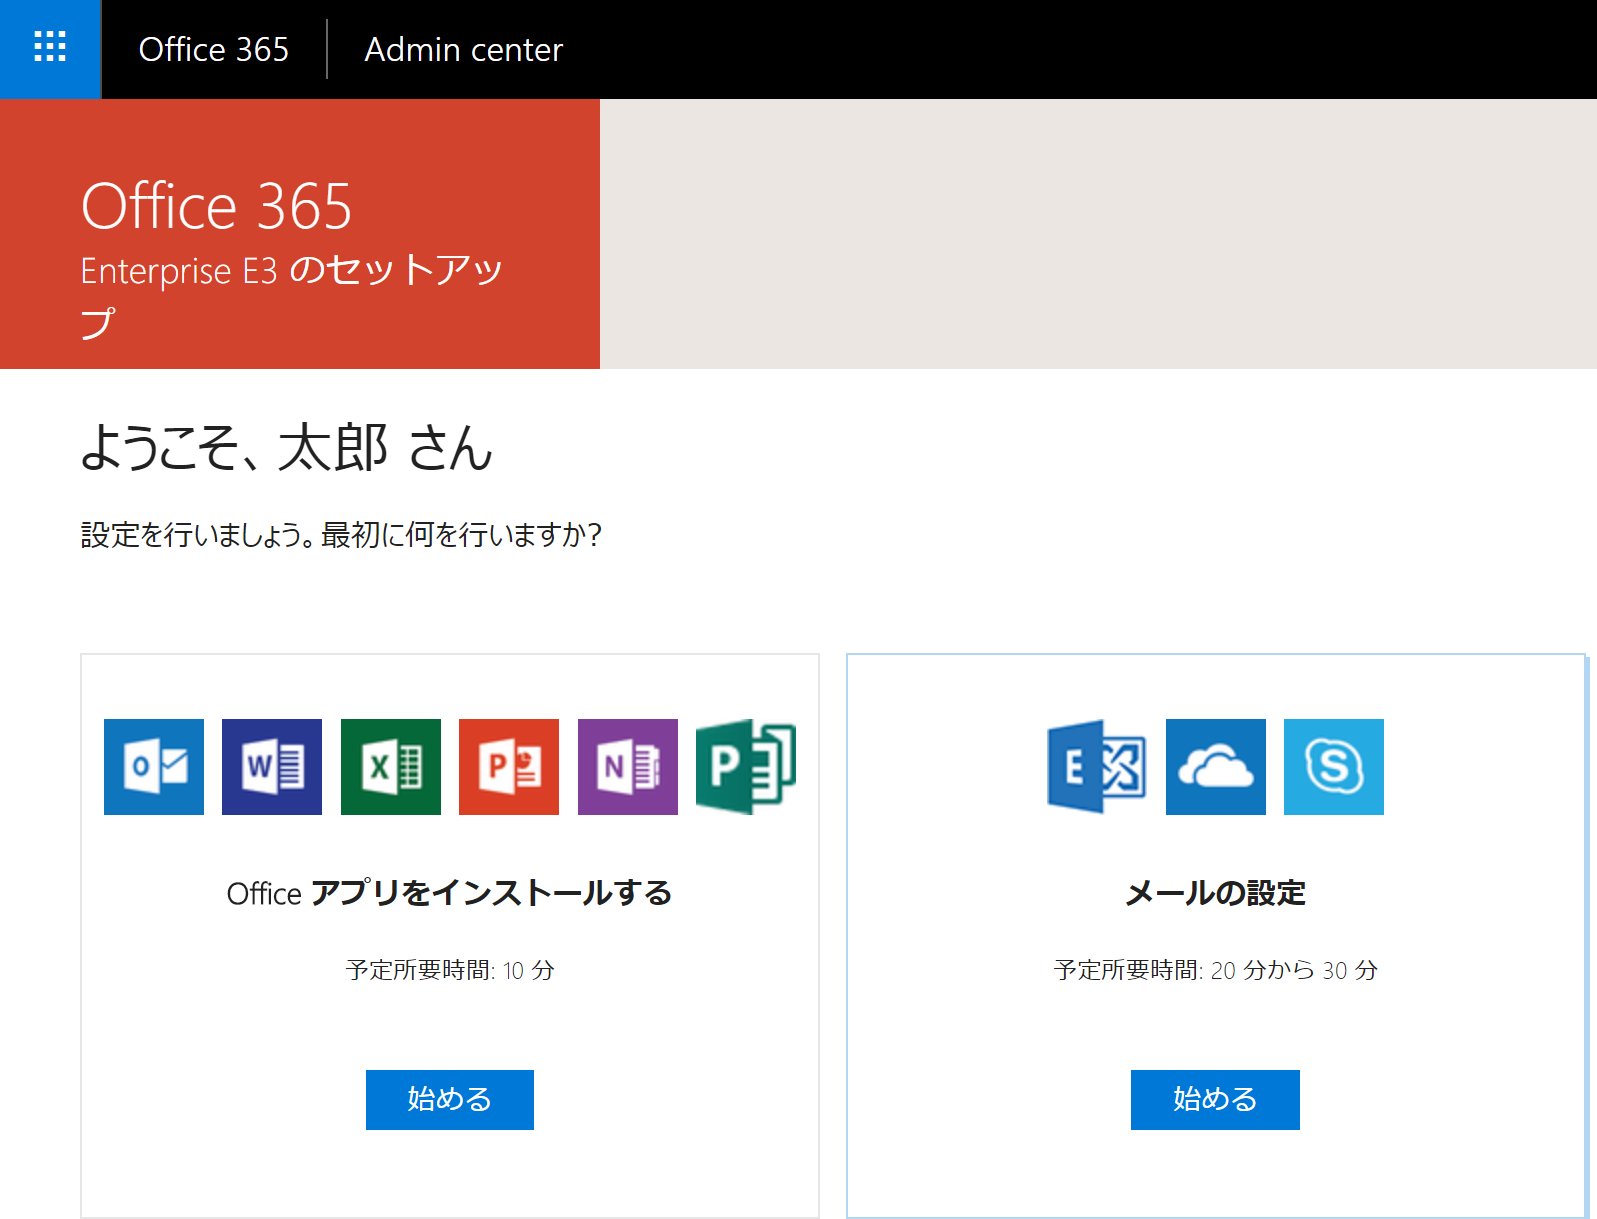
Task: Click the Outlook app icon
Action: click(x=154, y=767)
